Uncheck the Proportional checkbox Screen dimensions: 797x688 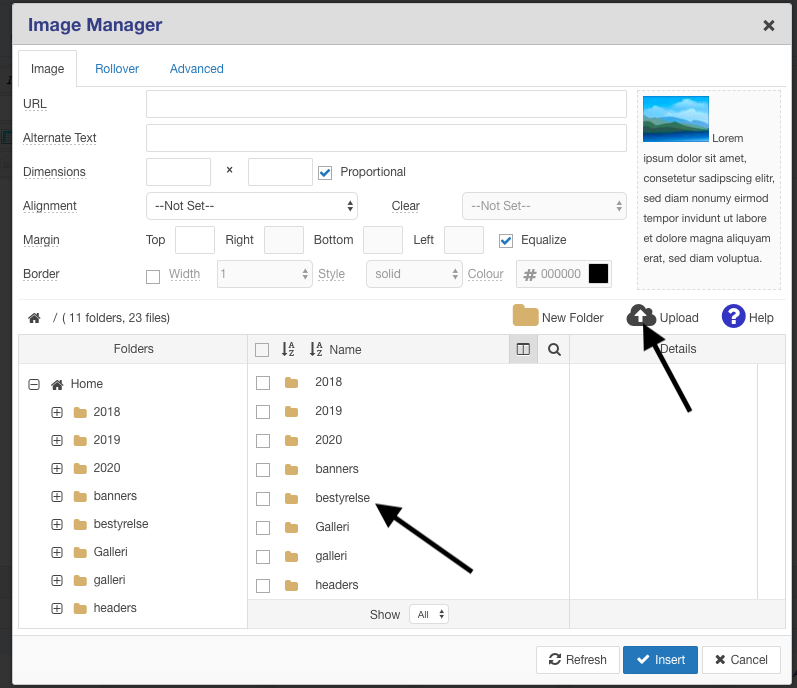(325, 172)
